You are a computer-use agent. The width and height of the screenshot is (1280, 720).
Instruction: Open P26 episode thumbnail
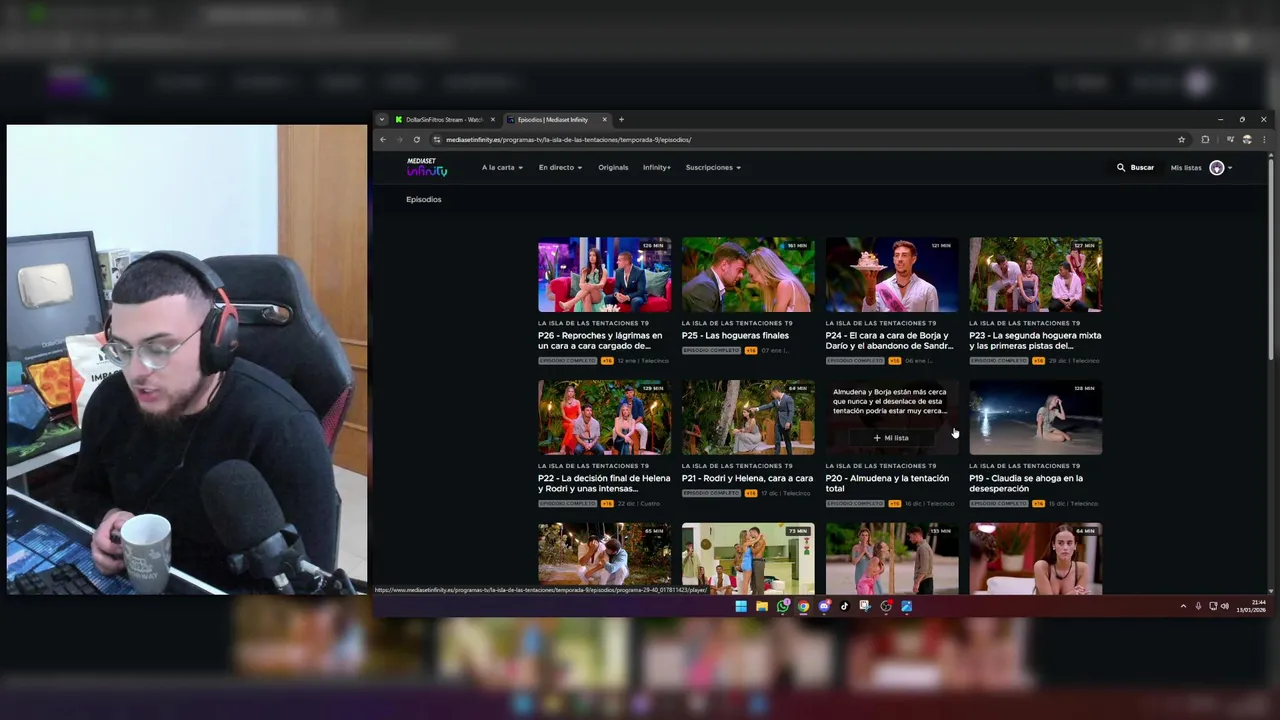pos(604,275)
